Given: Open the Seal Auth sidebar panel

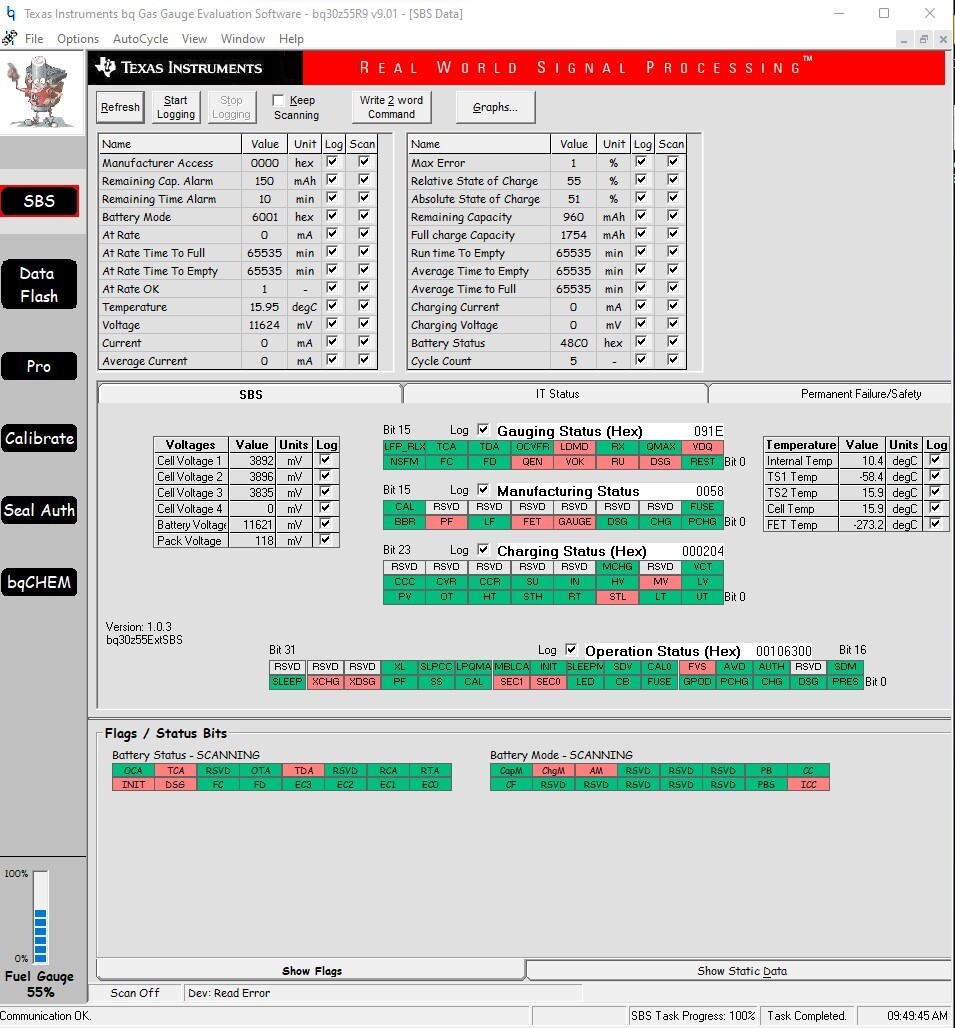Looking at the screenshot, I should [39, 510].
